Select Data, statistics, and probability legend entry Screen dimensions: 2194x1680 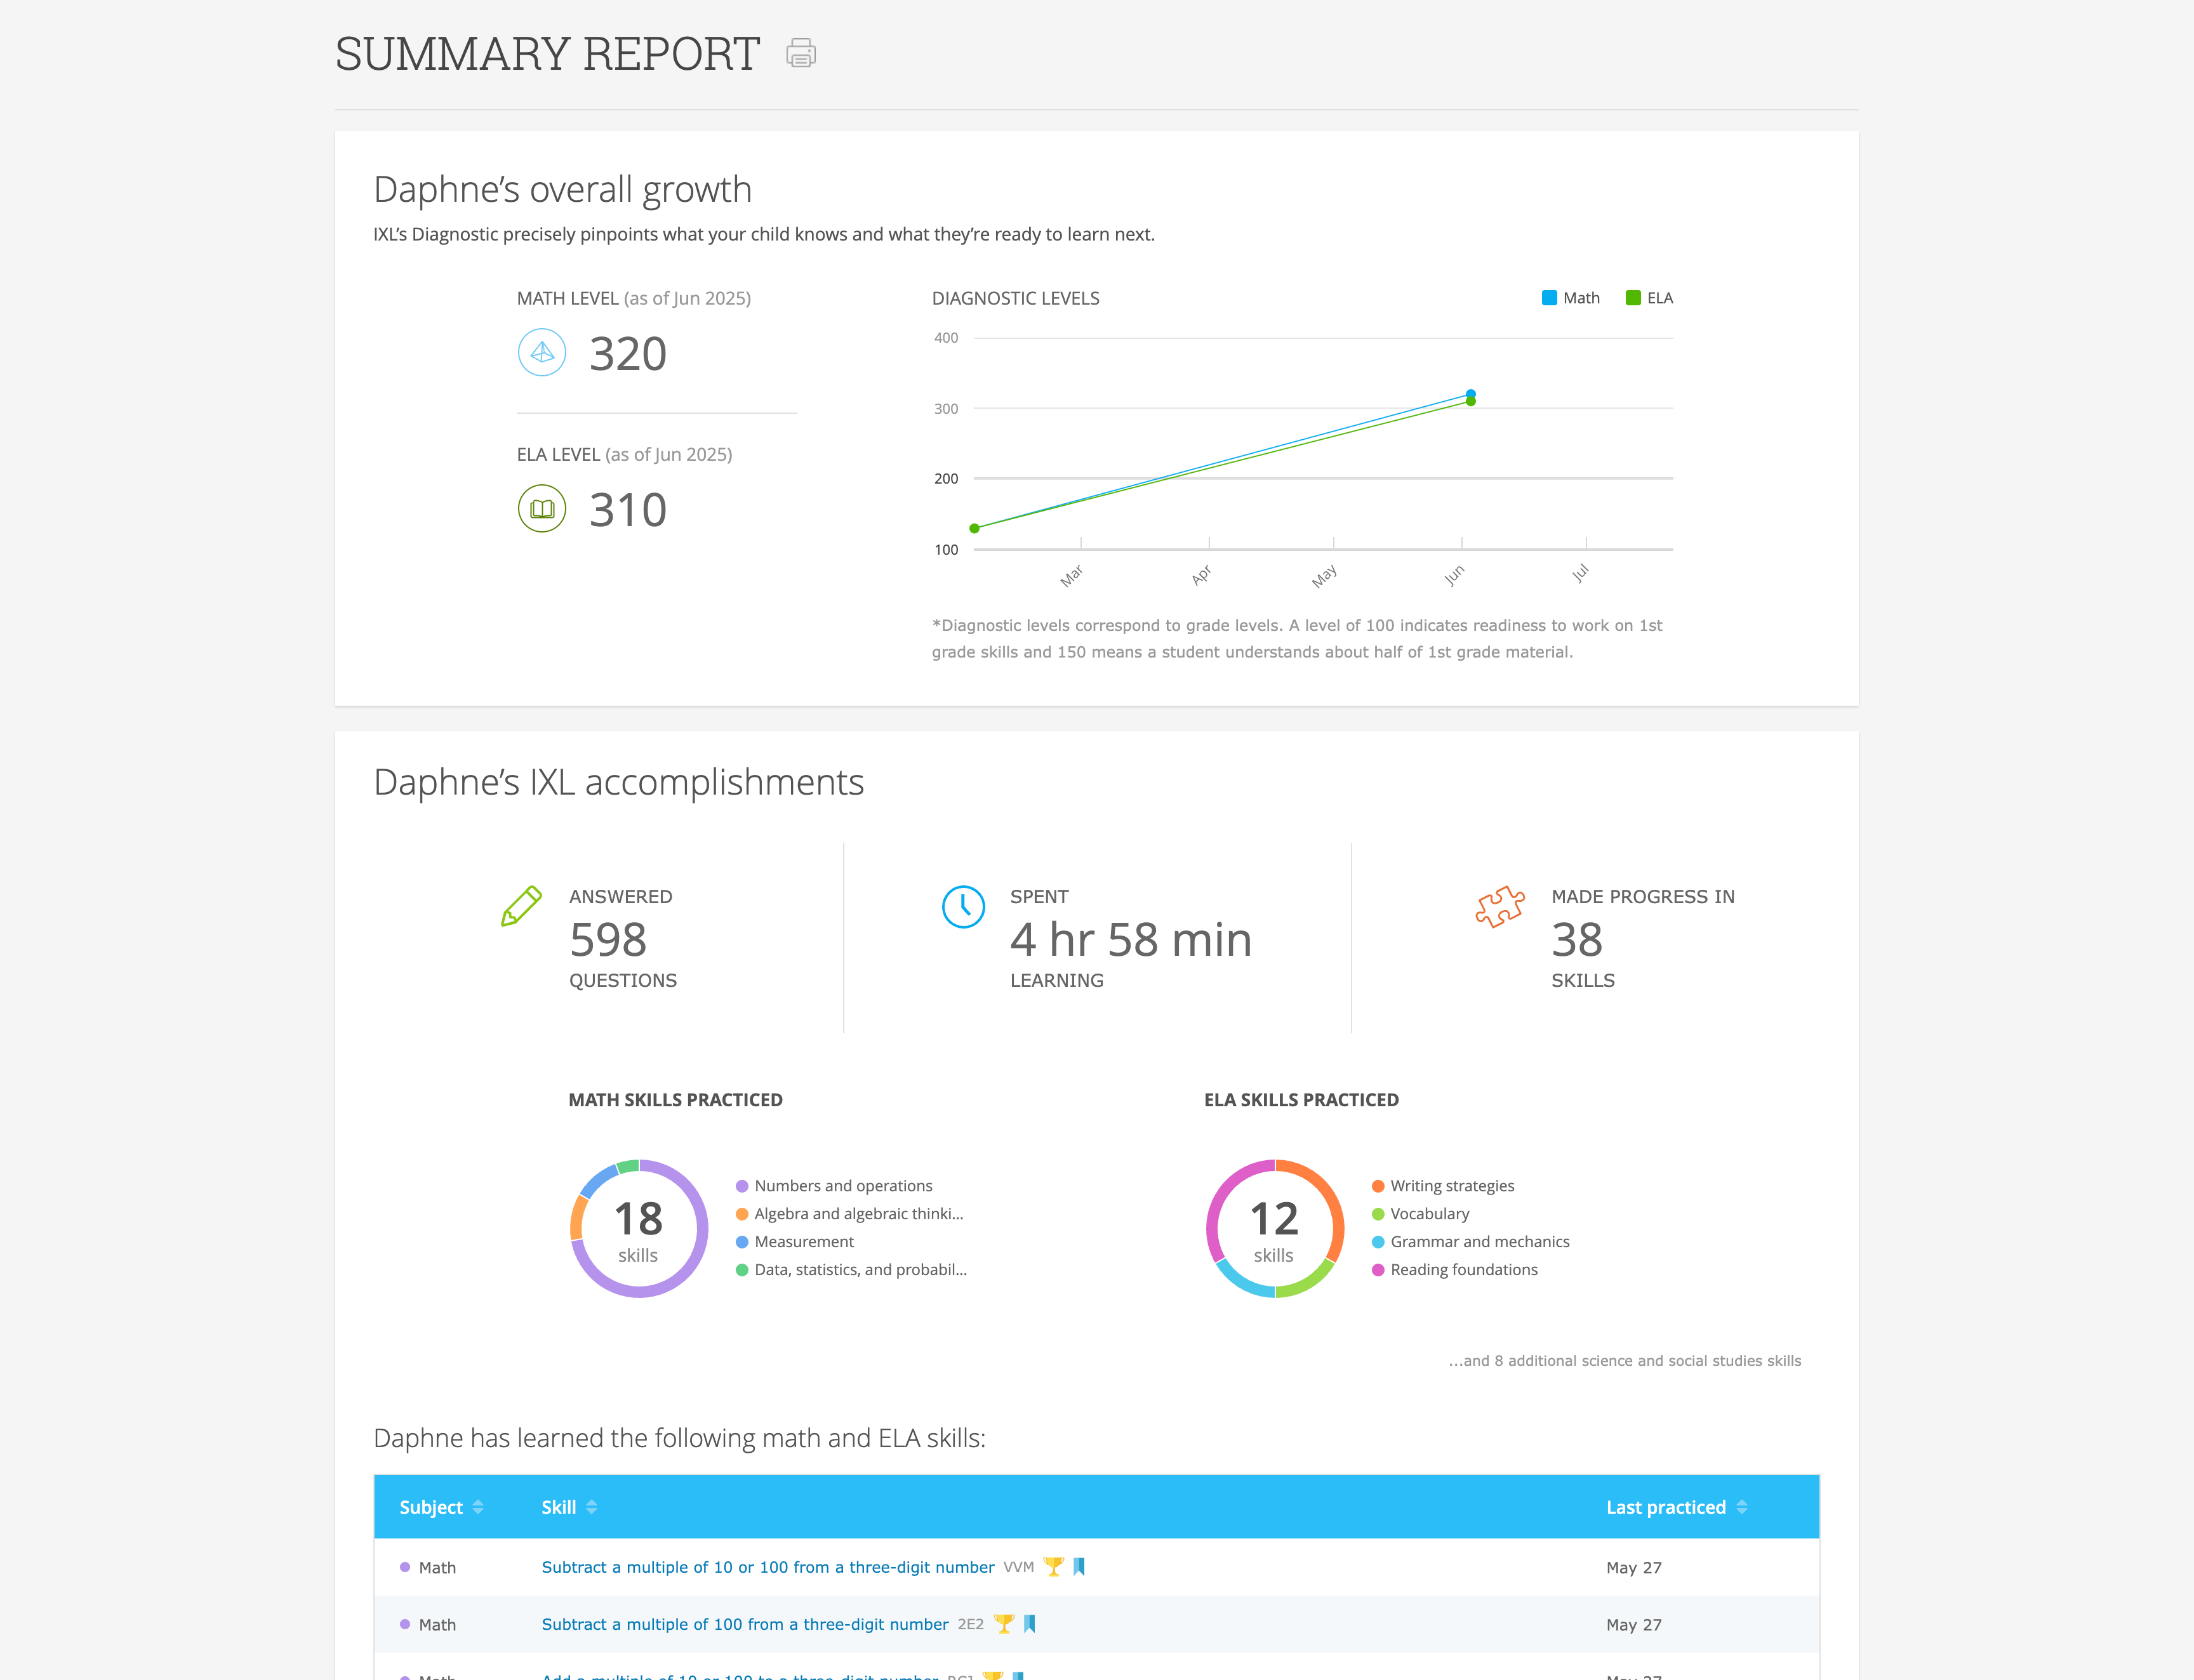tap(851, 1270)
